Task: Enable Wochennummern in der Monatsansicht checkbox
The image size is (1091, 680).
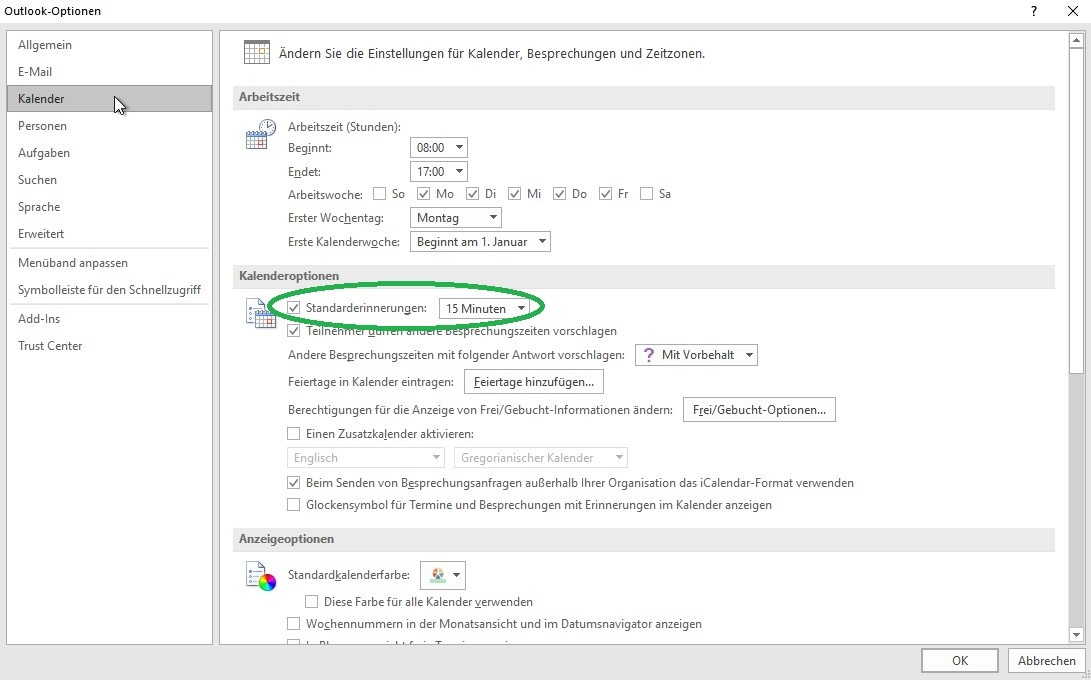Action: pos(294,624)
